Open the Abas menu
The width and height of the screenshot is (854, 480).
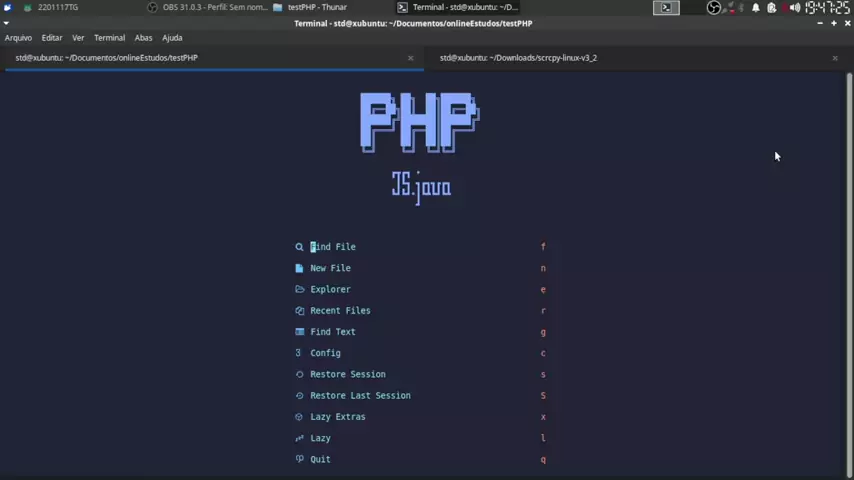[143, 38]
